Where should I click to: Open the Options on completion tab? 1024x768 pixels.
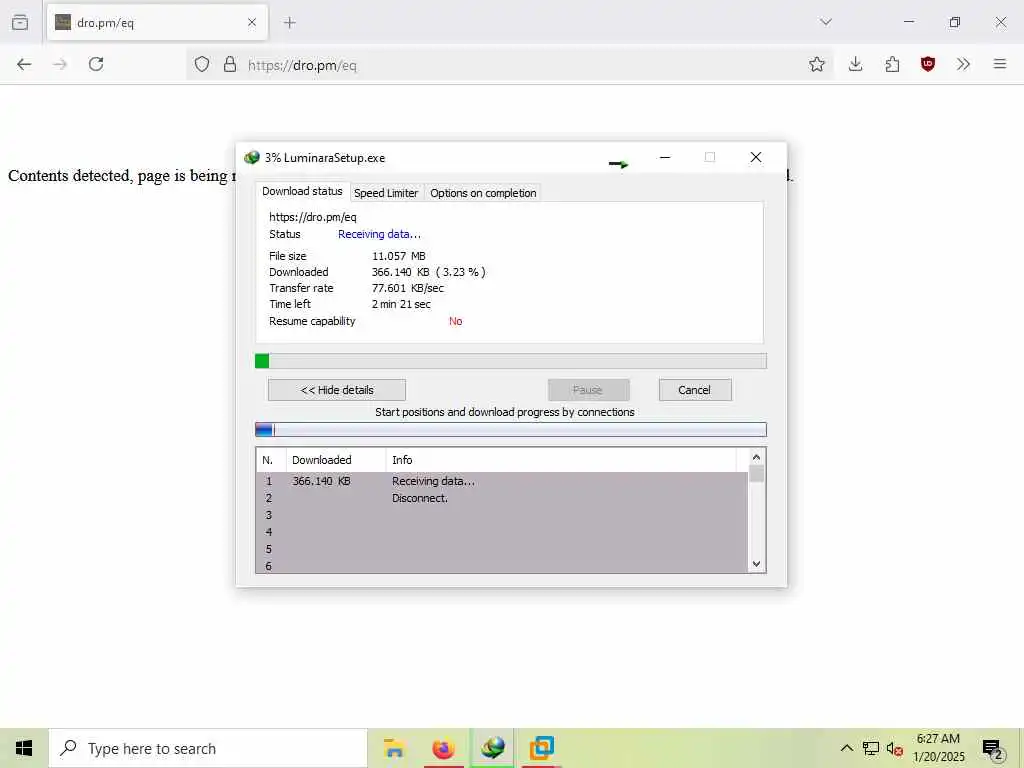[x=483, y=193]
